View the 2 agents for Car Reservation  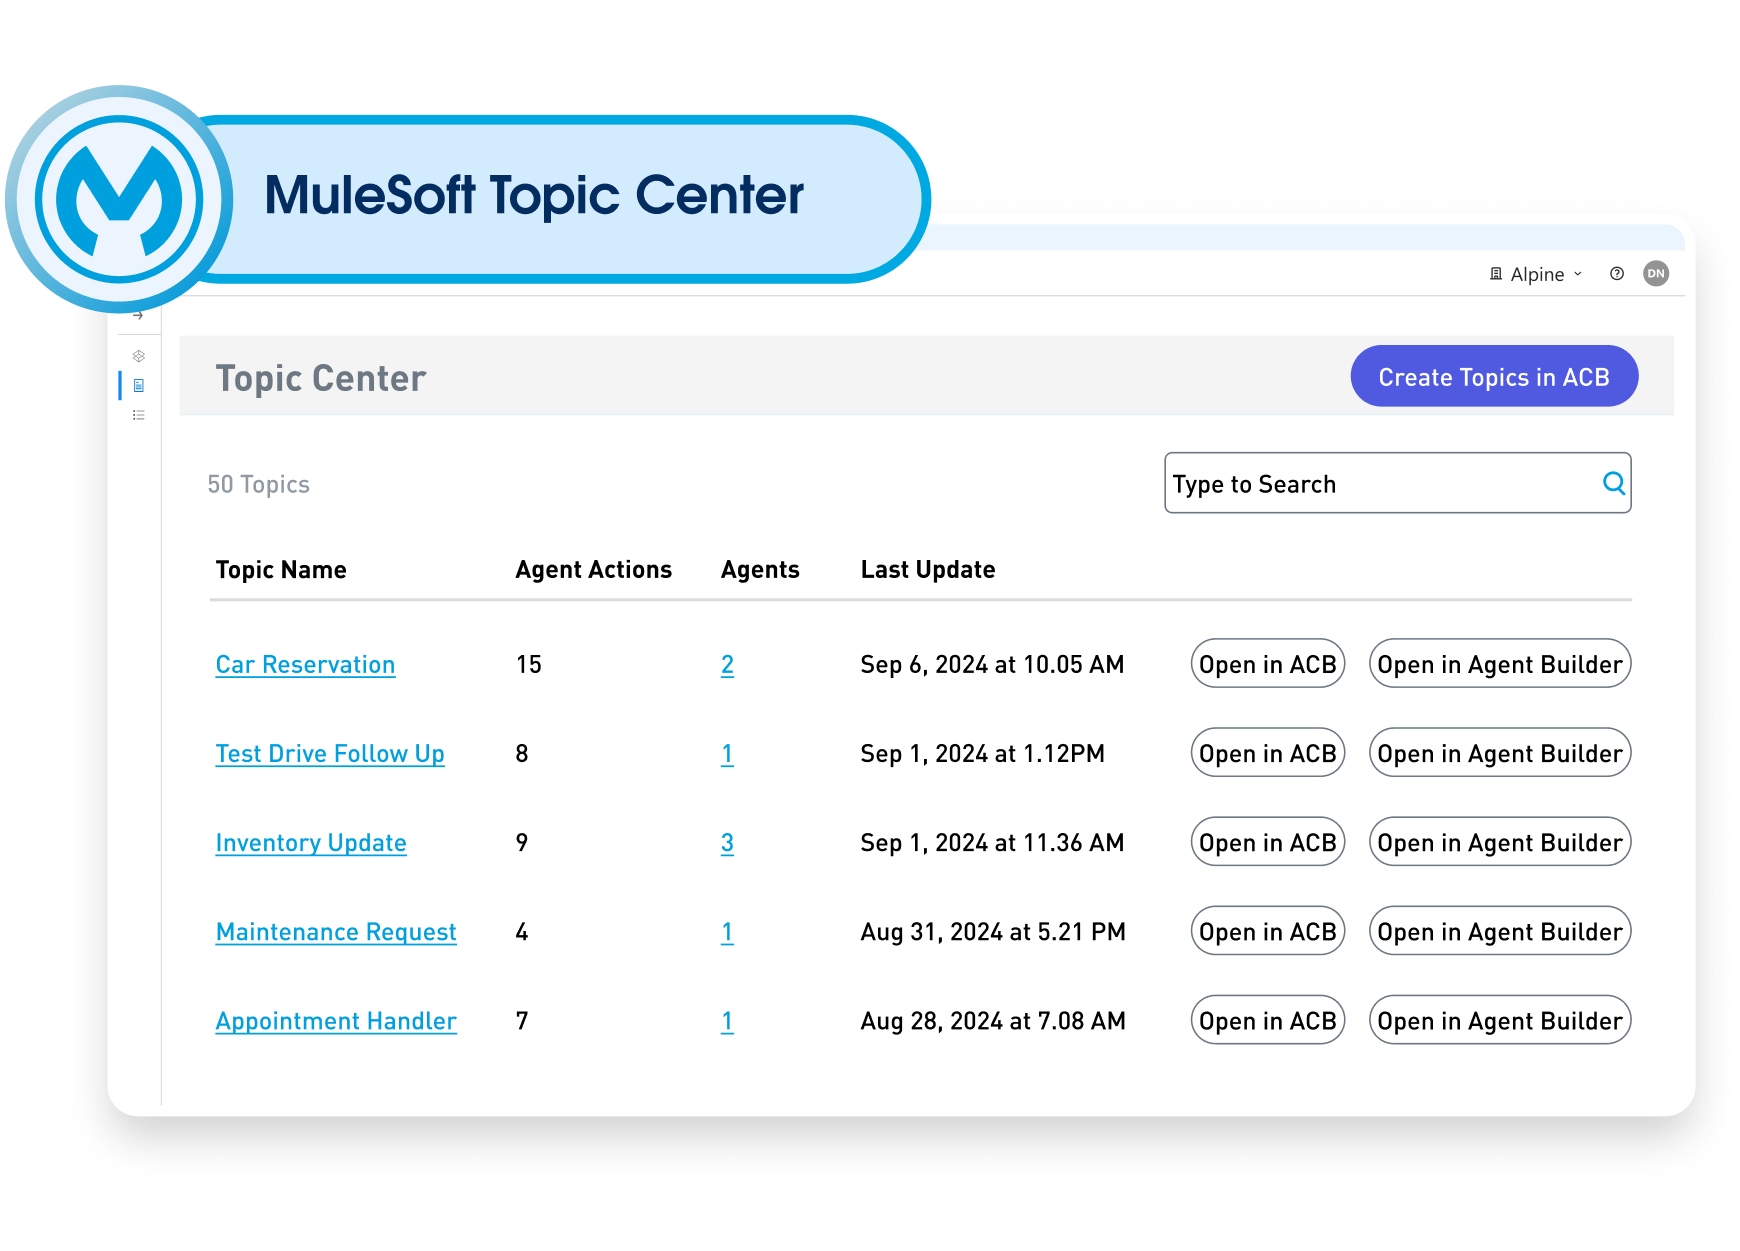[727, 665]
